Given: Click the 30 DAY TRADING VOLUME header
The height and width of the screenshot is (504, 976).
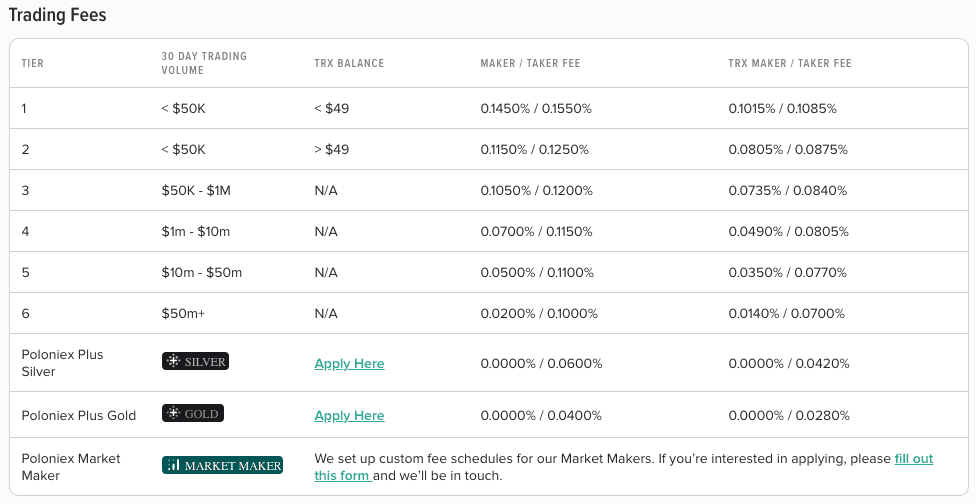Looking at the screenshot, I should (x=204, y=63).
